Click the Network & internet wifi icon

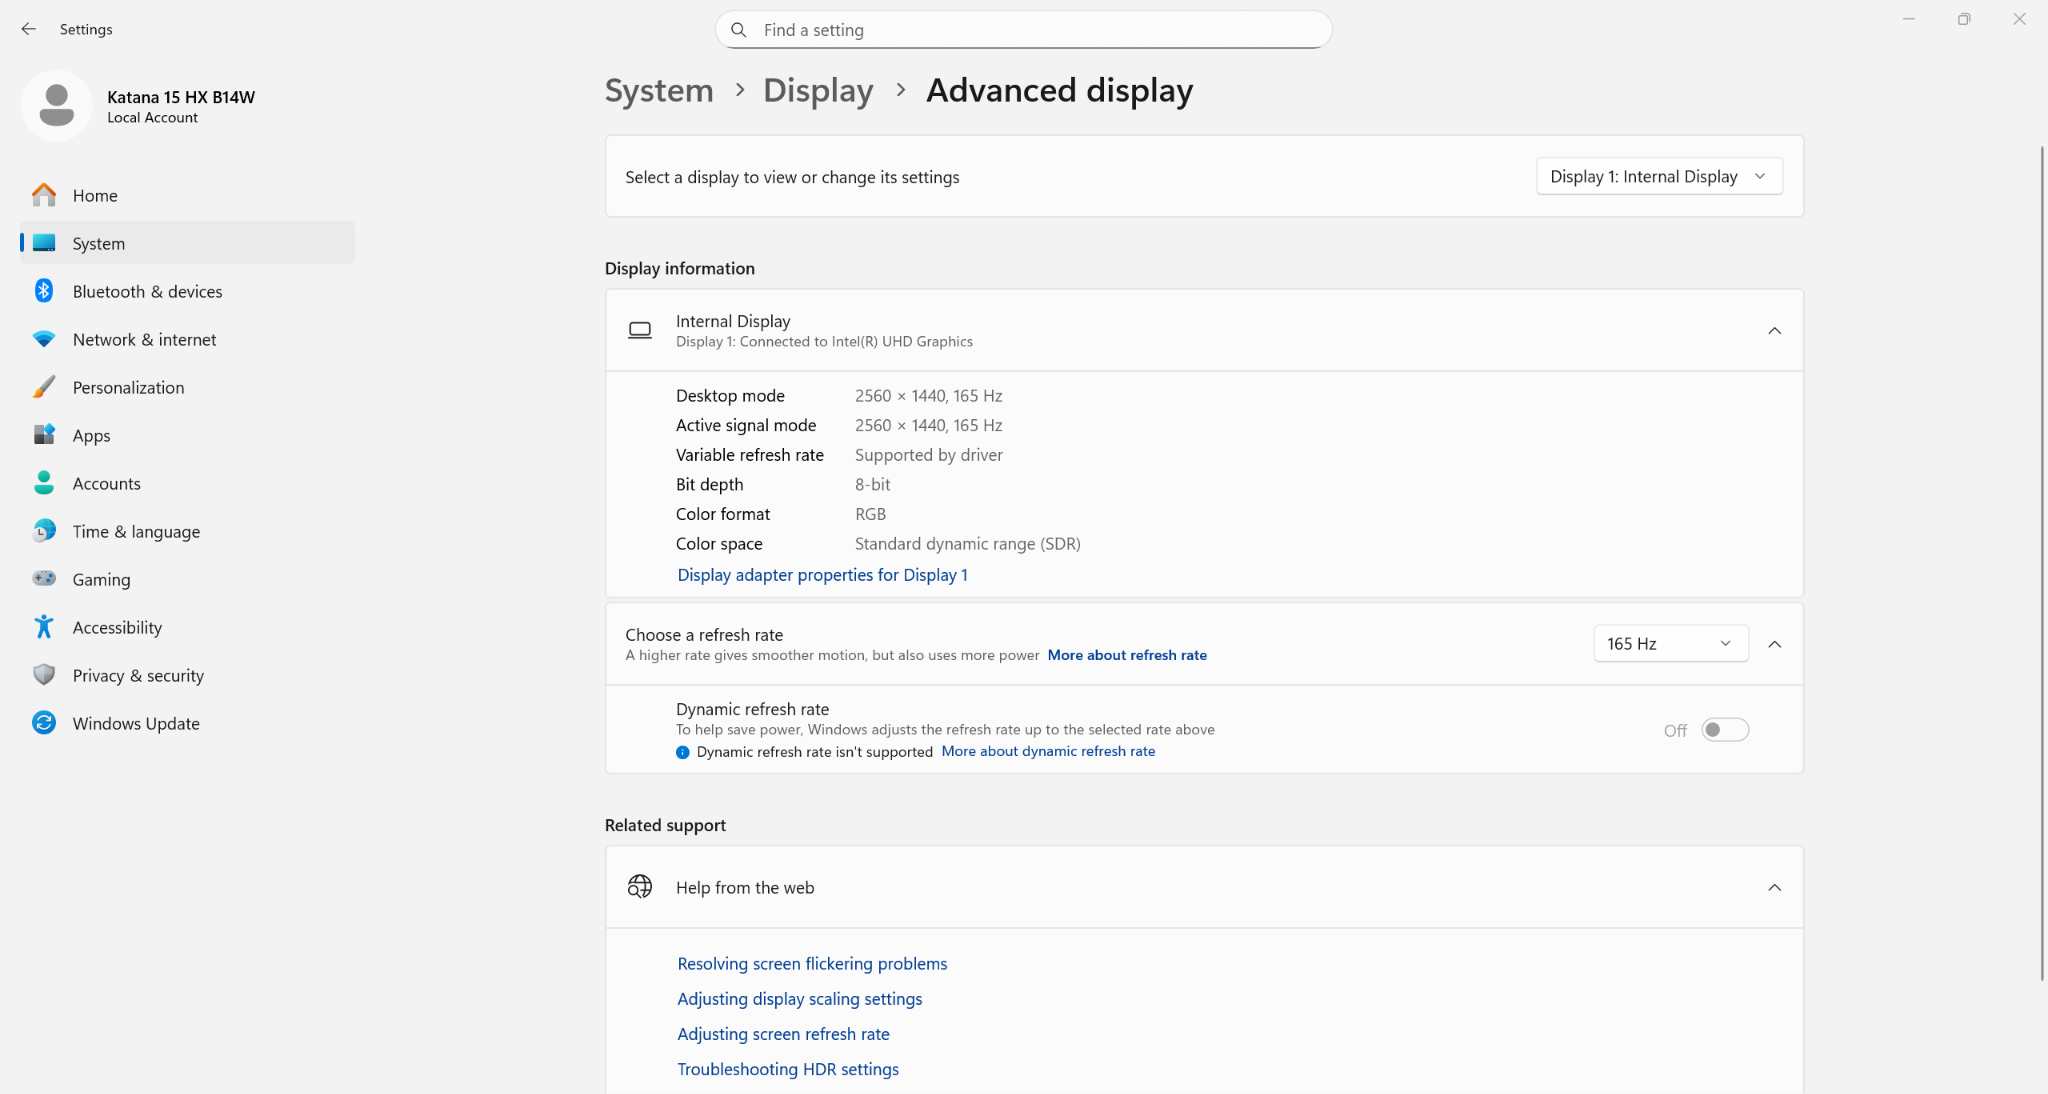point(44,339)
